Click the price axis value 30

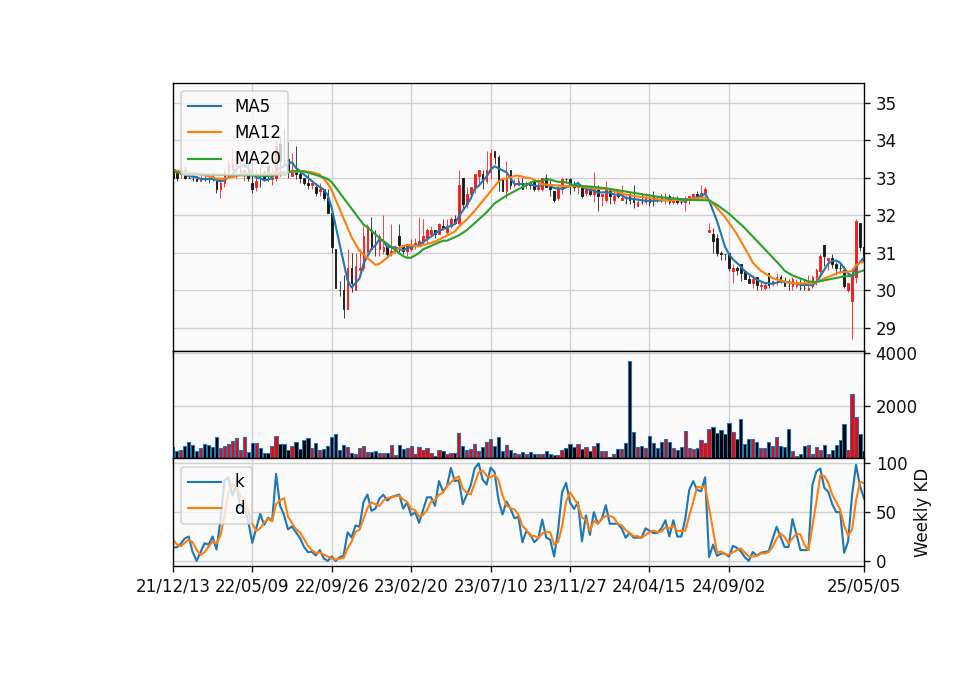(x=886, y=291)
